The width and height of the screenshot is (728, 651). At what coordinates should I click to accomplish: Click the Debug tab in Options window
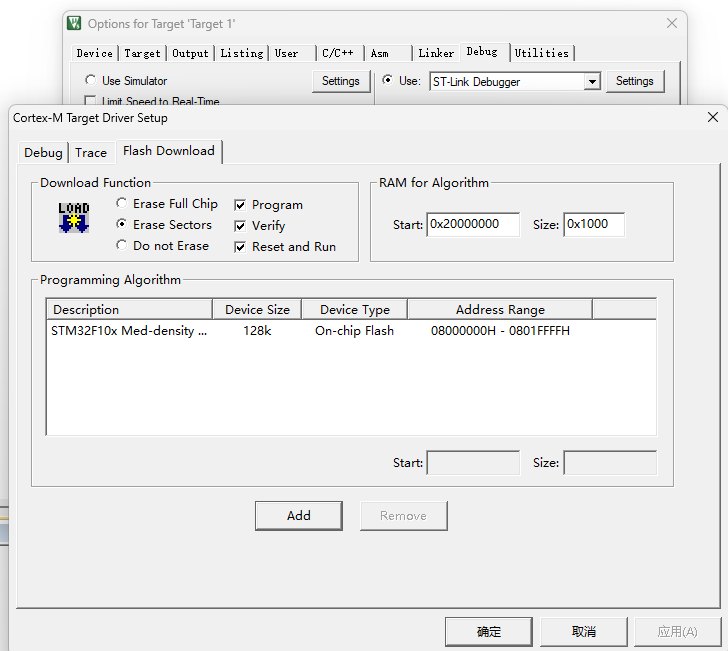coord(483,52)
